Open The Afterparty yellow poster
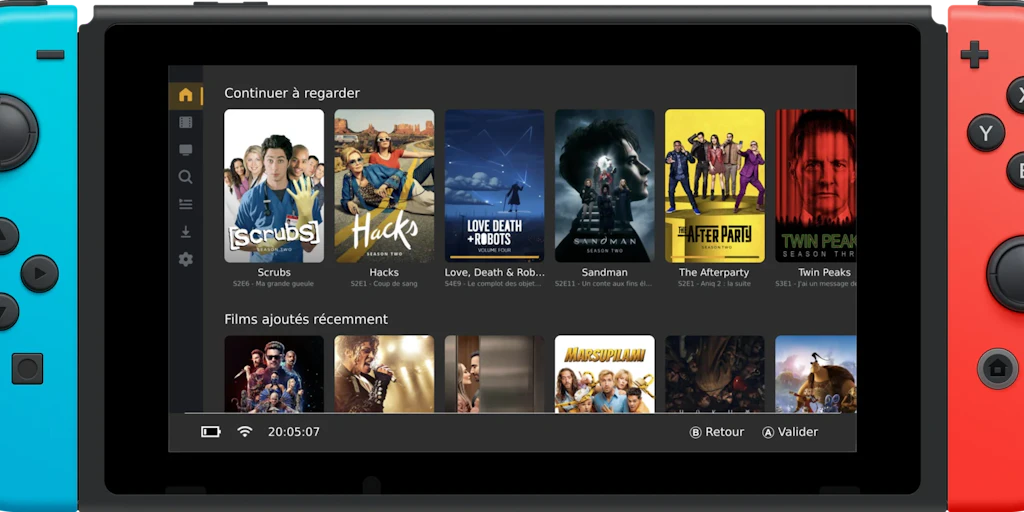Image resolution: width=1024 pixels, height=512 pixels. coord(715,185)
